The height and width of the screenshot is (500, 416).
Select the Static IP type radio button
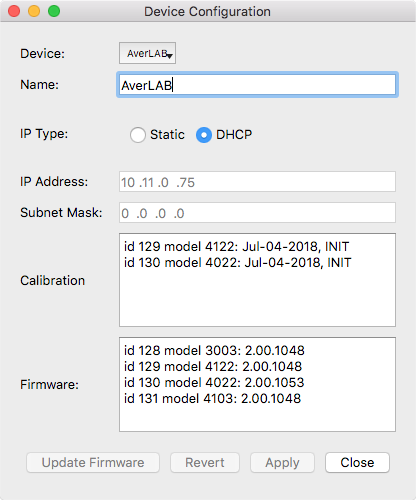pos(138,135)
